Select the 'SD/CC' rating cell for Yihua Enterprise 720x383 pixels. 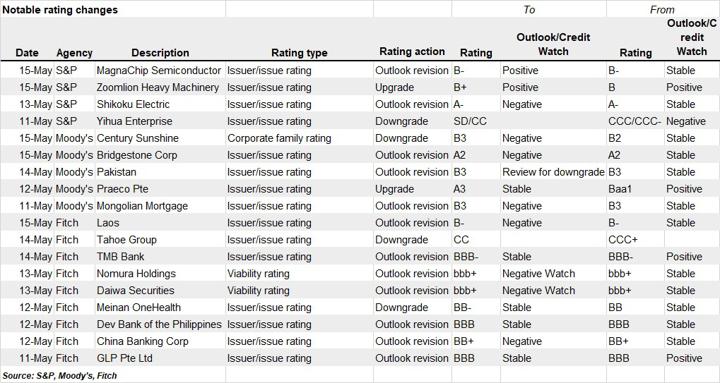[476, 122]
